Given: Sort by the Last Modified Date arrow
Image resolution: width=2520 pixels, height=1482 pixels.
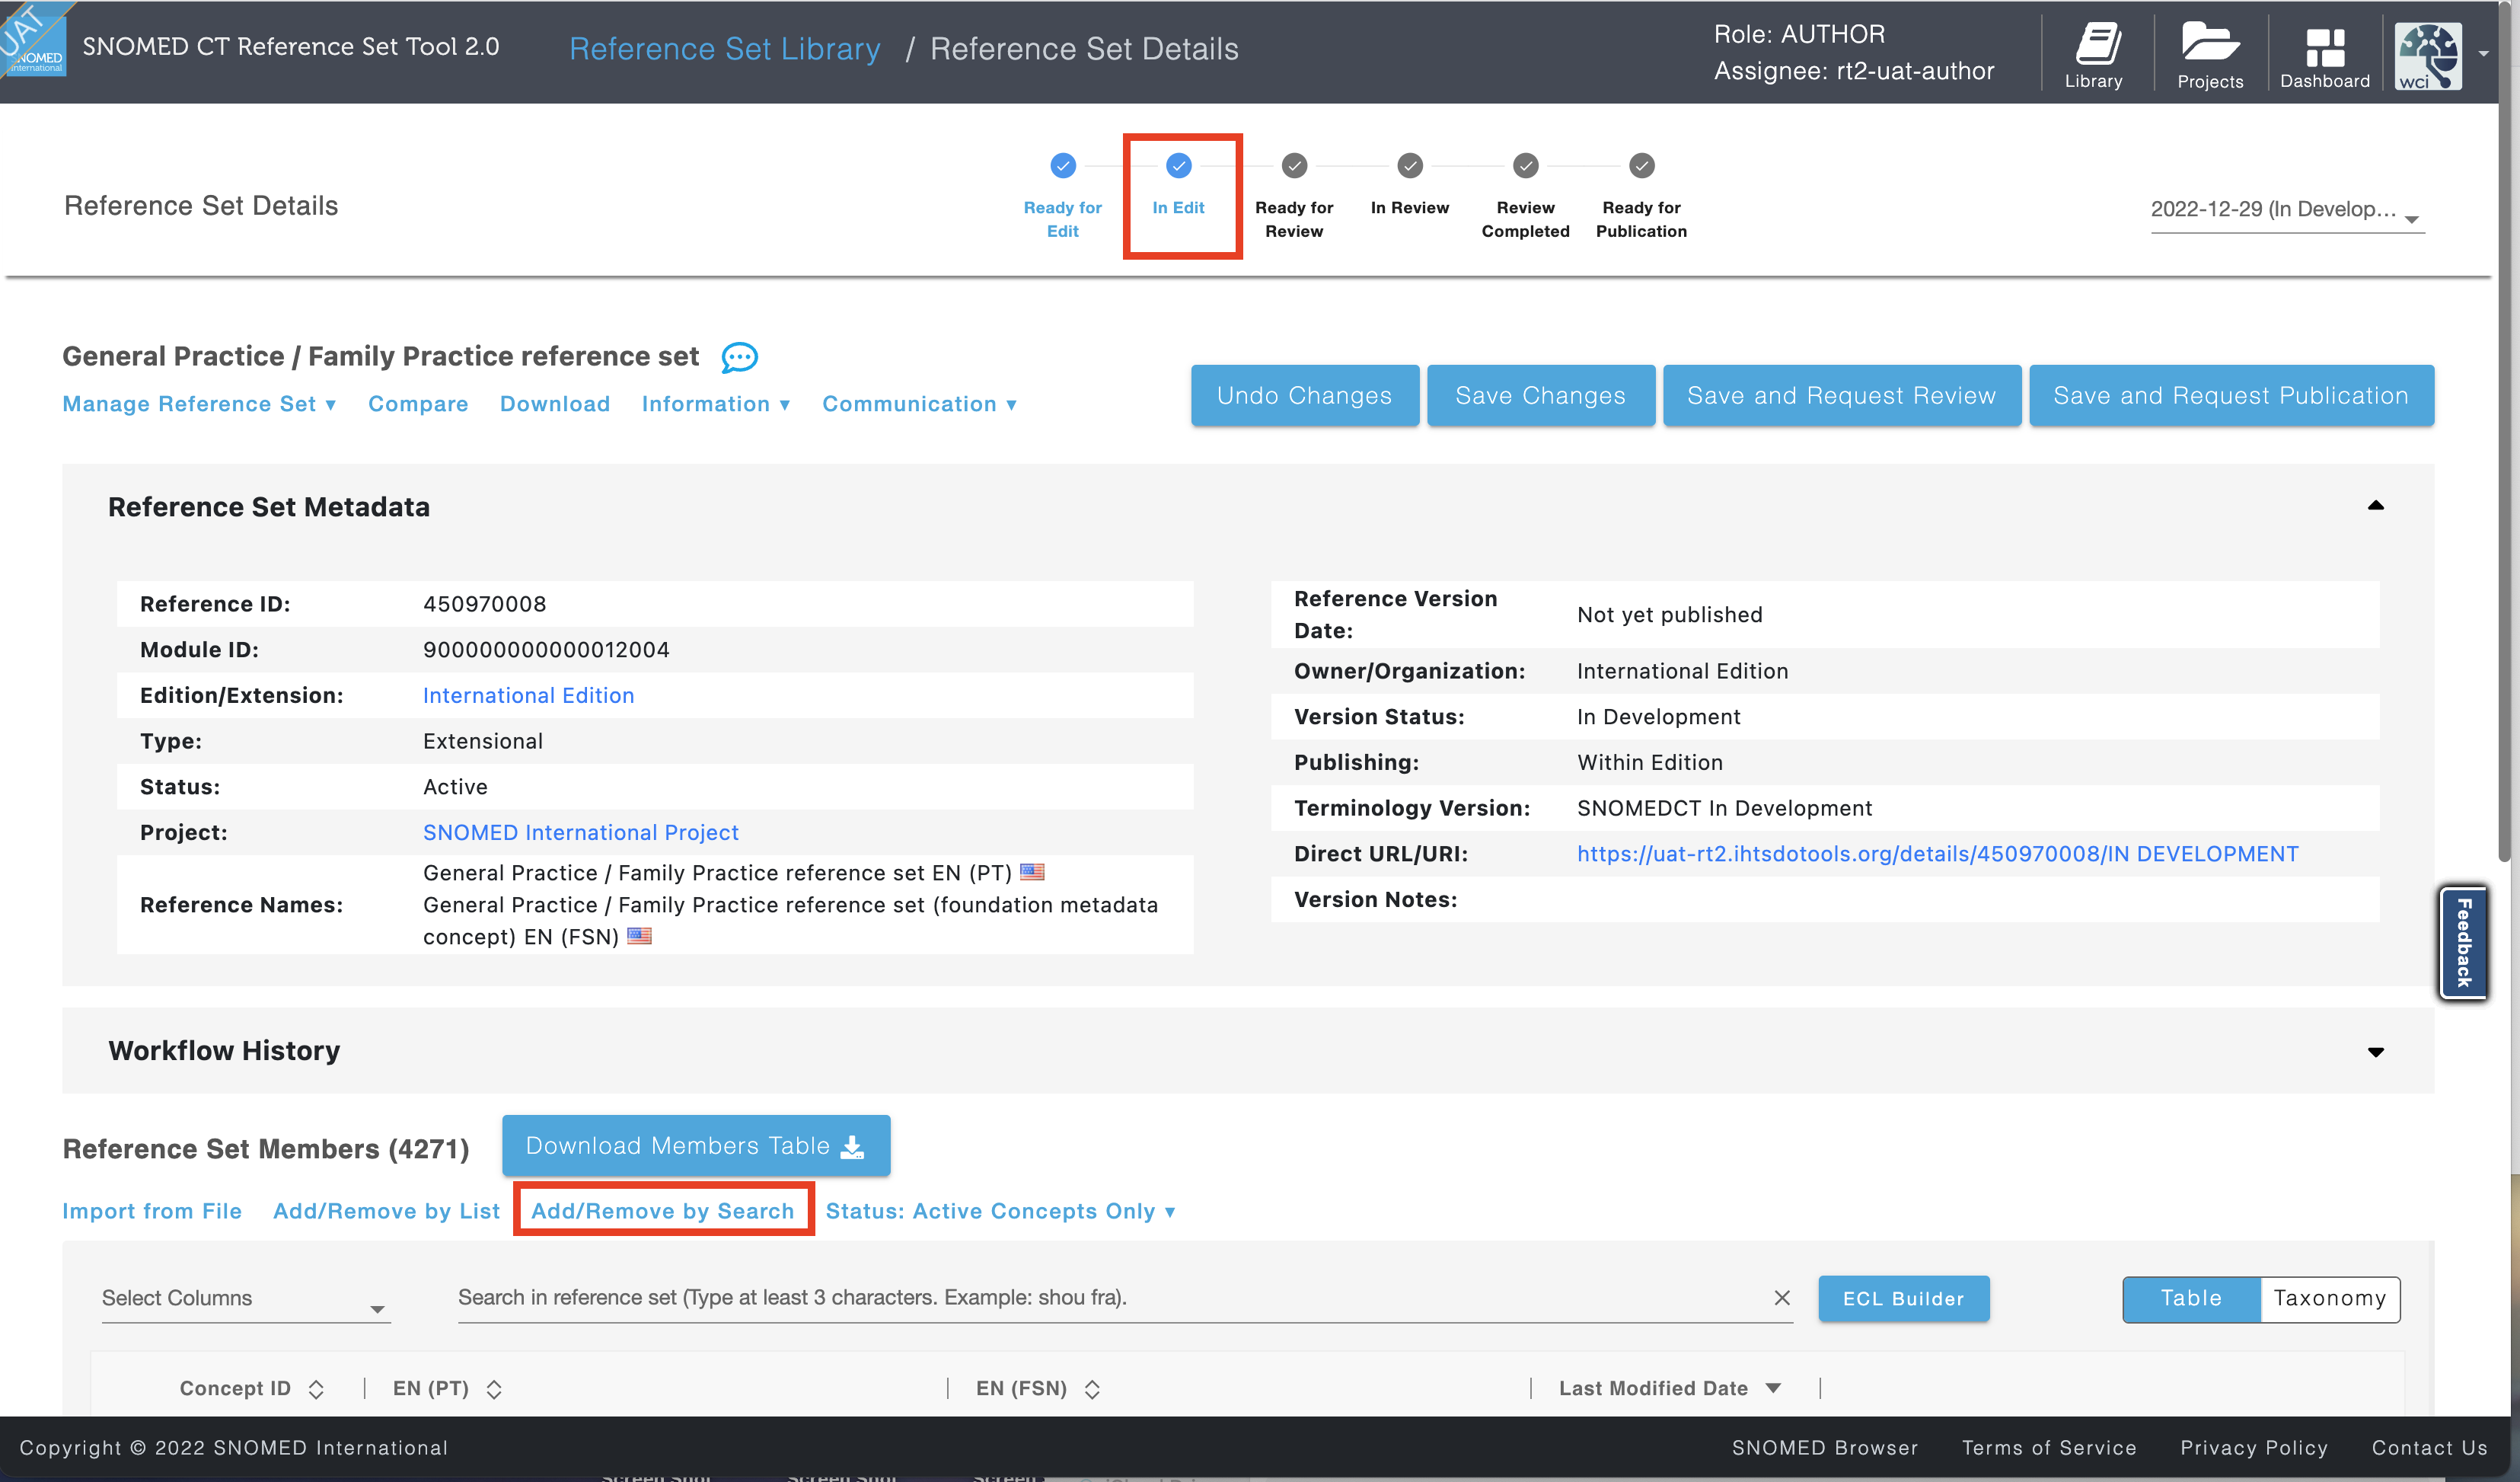Looking at the screenshot, I should point(1773,1388).
